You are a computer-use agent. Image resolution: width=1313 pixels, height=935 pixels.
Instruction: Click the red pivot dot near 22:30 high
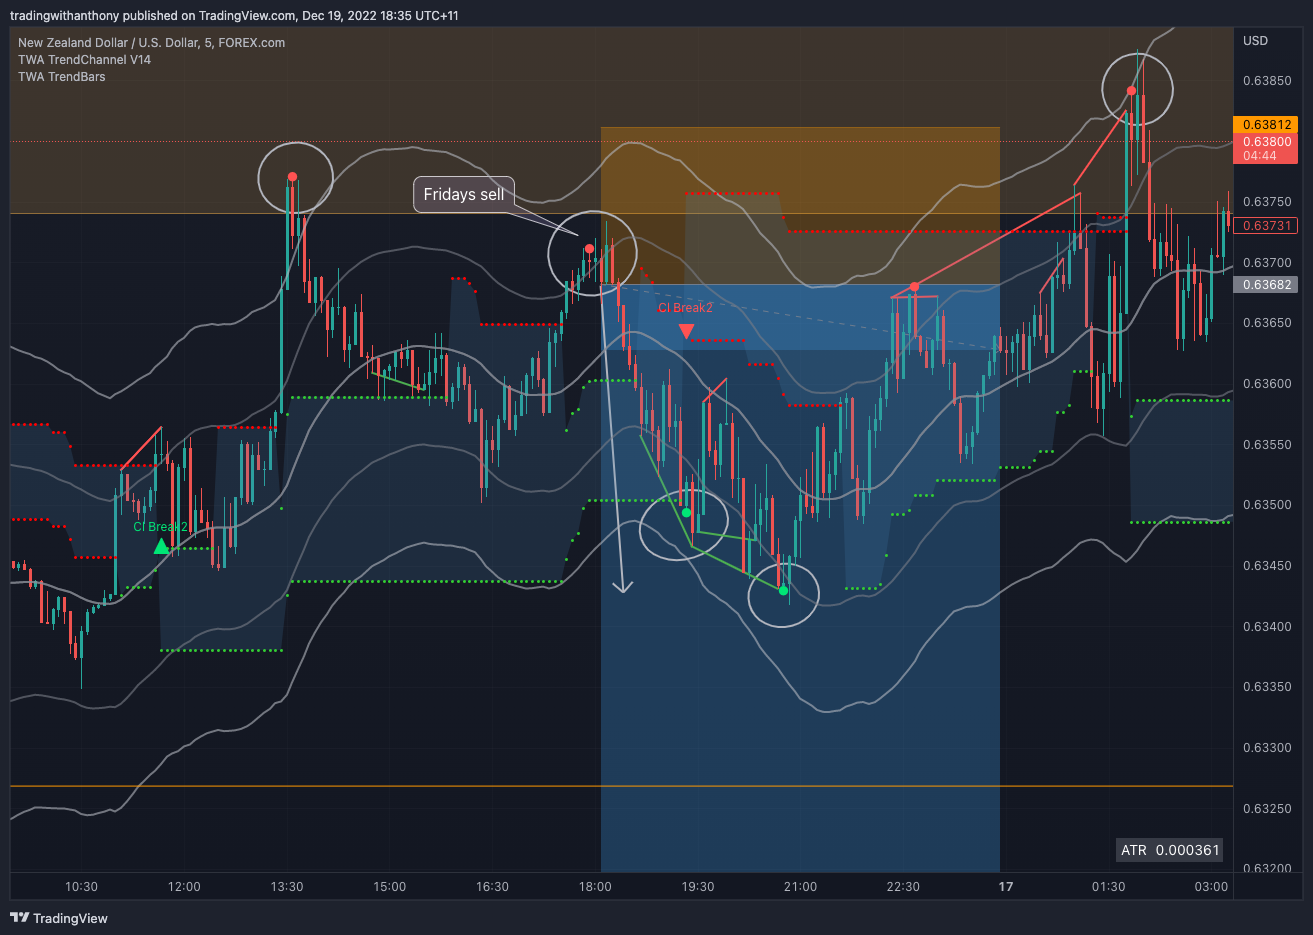(x=914, y=287)
